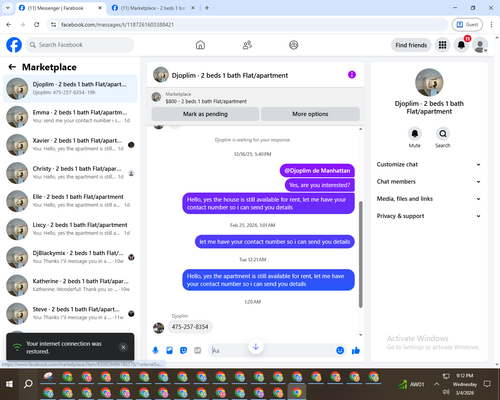Show hidden system tray icons
Screen dimensions: 500x400
click(x=436, y=384)
